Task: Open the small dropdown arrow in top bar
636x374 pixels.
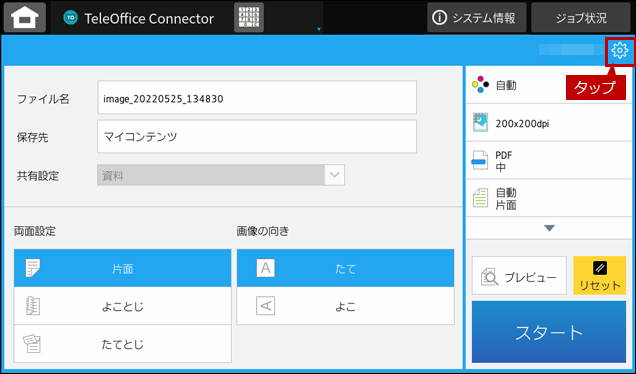Action: point(319,29)
